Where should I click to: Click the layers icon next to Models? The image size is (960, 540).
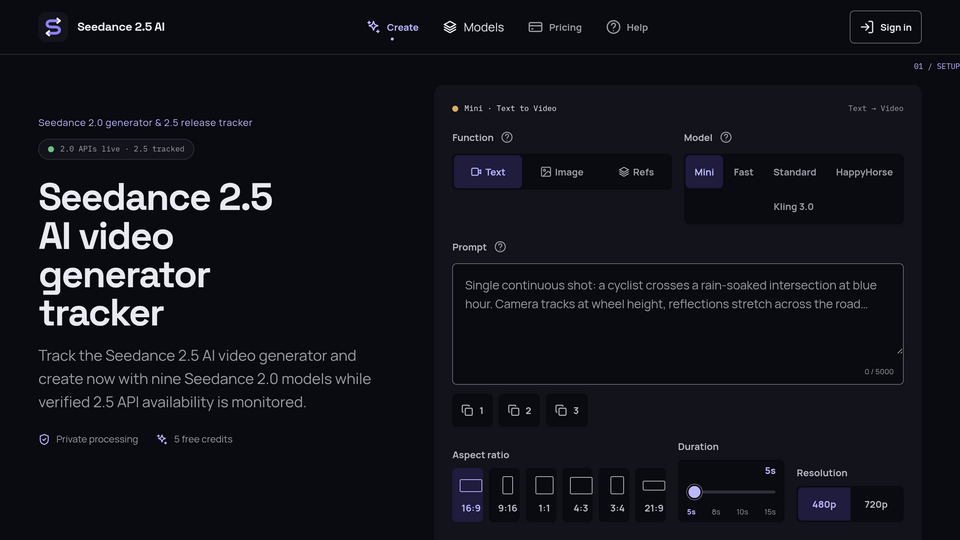450,27
